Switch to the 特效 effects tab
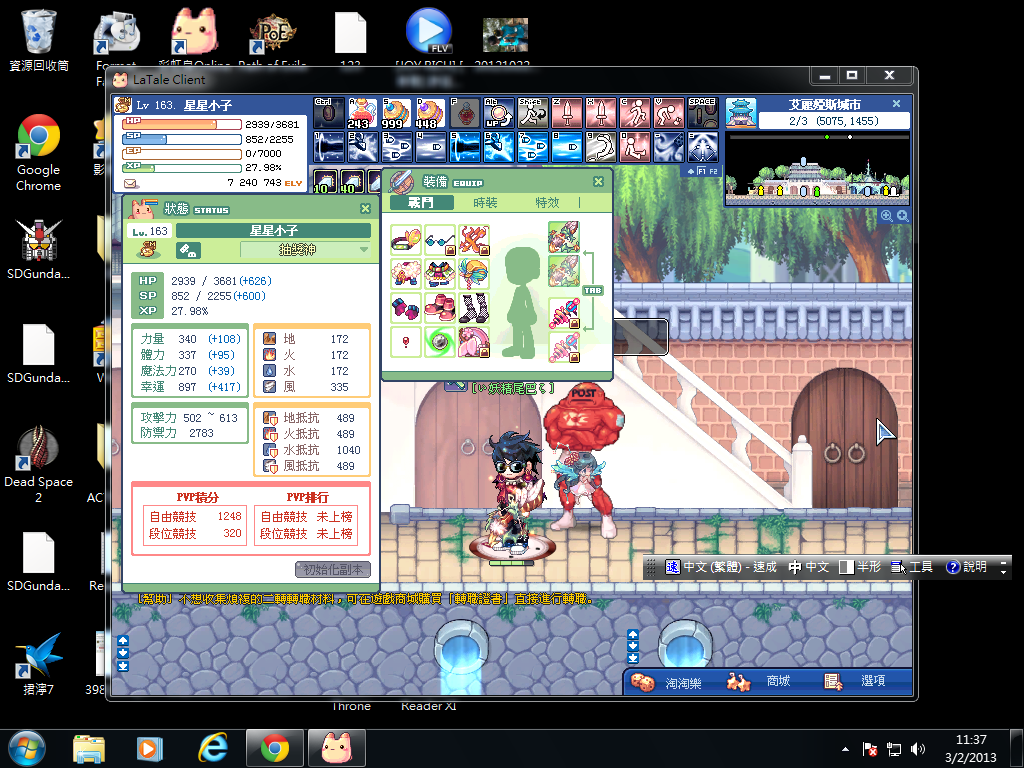1024x768 pixels. coord(547,202)
